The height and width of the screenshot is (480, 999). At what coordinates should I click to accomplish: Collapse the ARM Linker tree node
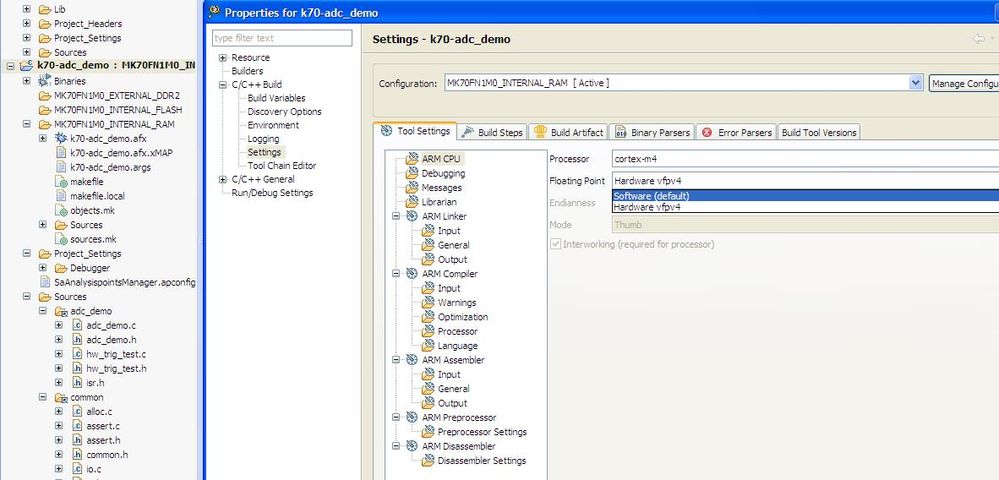pyautogui.click(x=396, y=216)
